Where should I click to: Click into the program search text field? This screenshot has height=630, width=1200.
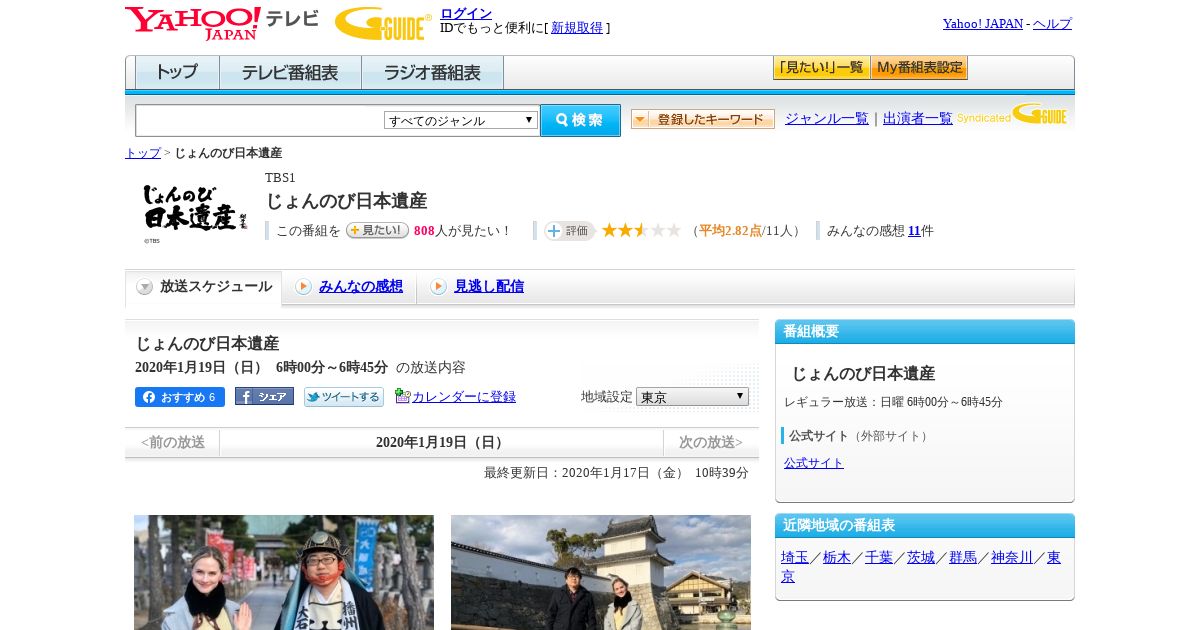pyautogui.click(x=260, y=120)
